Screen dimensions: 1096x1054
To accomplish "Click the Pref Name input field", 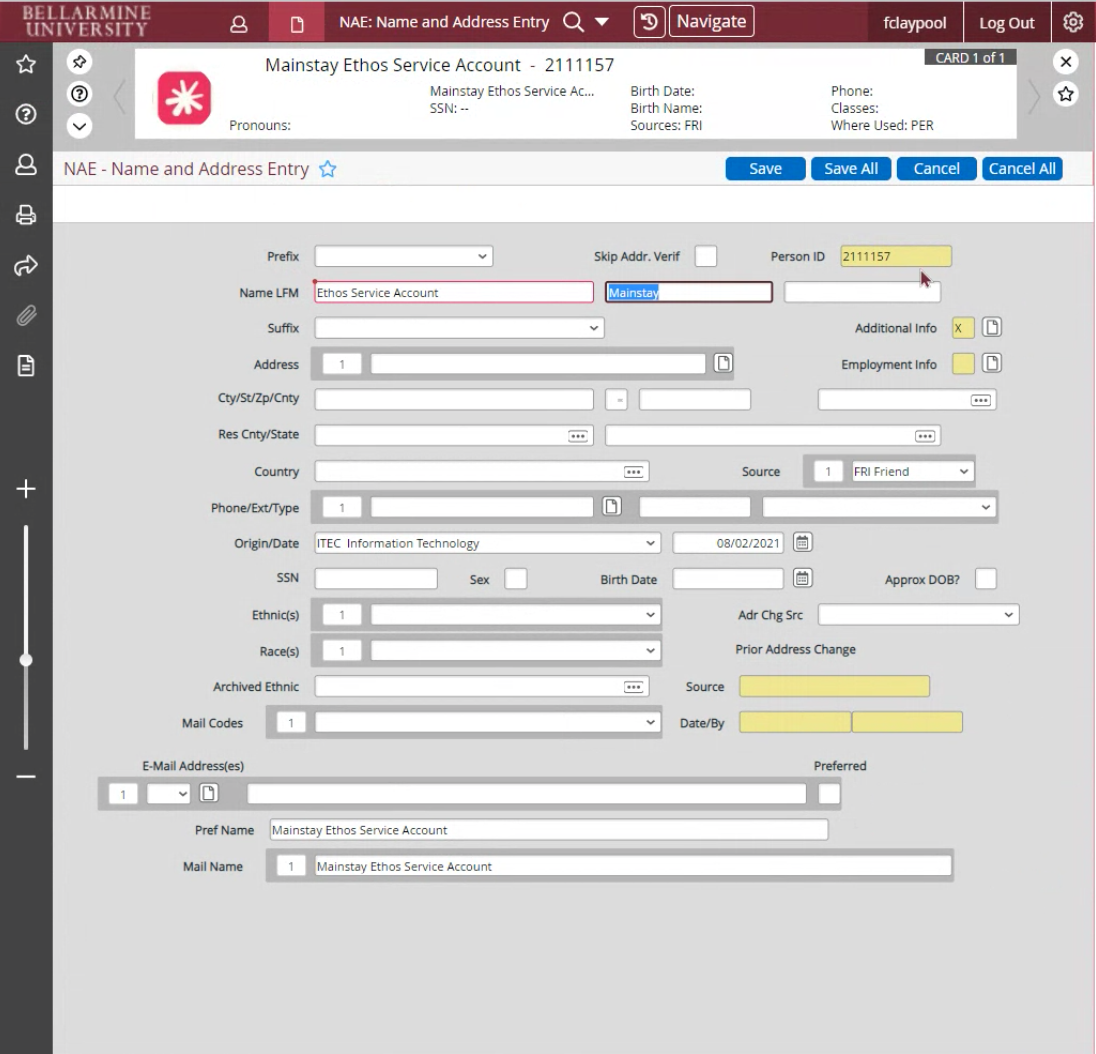I will 549,830.
